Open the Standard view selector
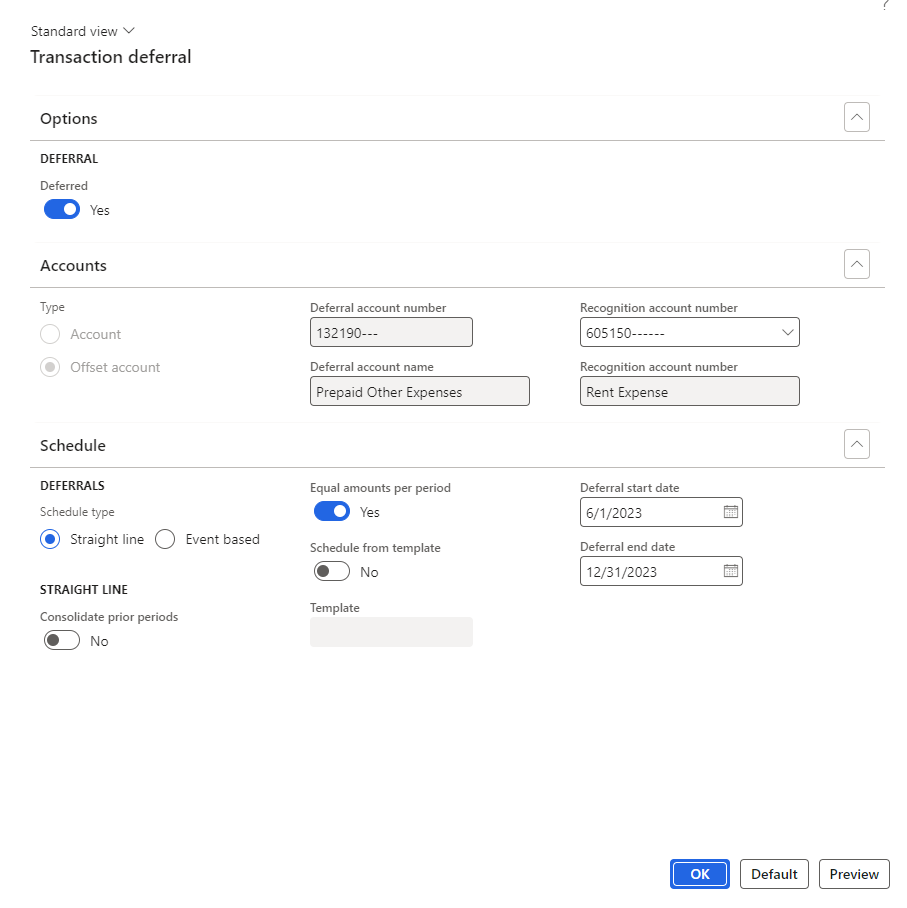Screen dimensions: 907x908 point(83,31)
